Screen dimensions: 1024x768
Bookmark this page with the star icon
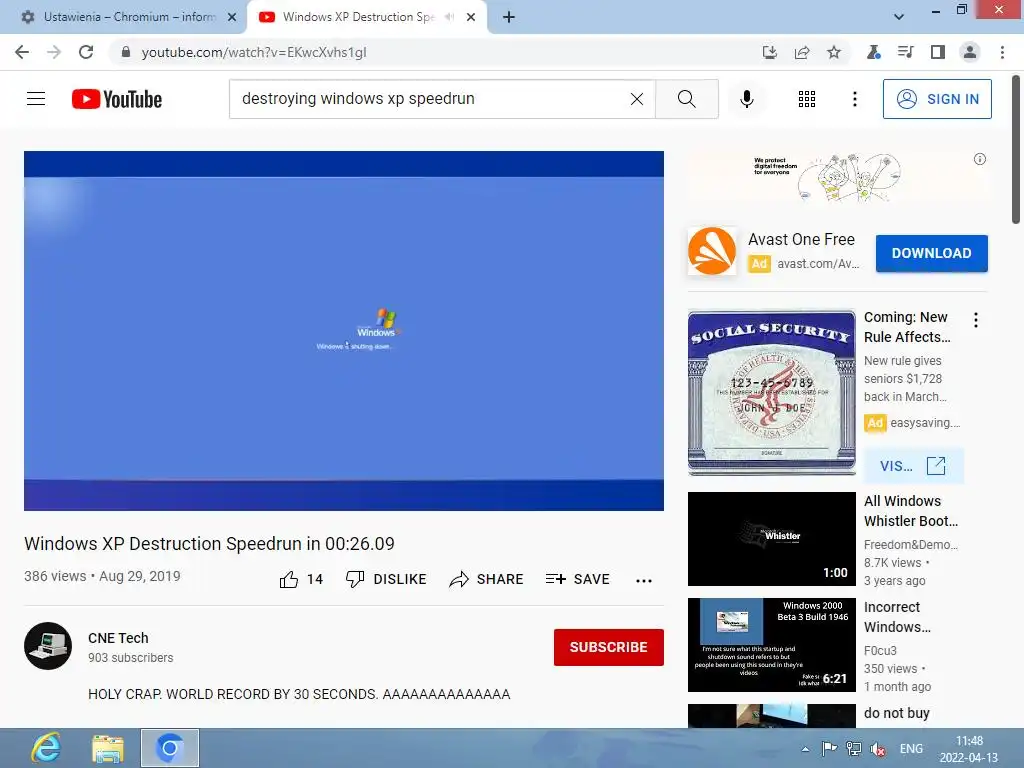[x=834, y=52]
